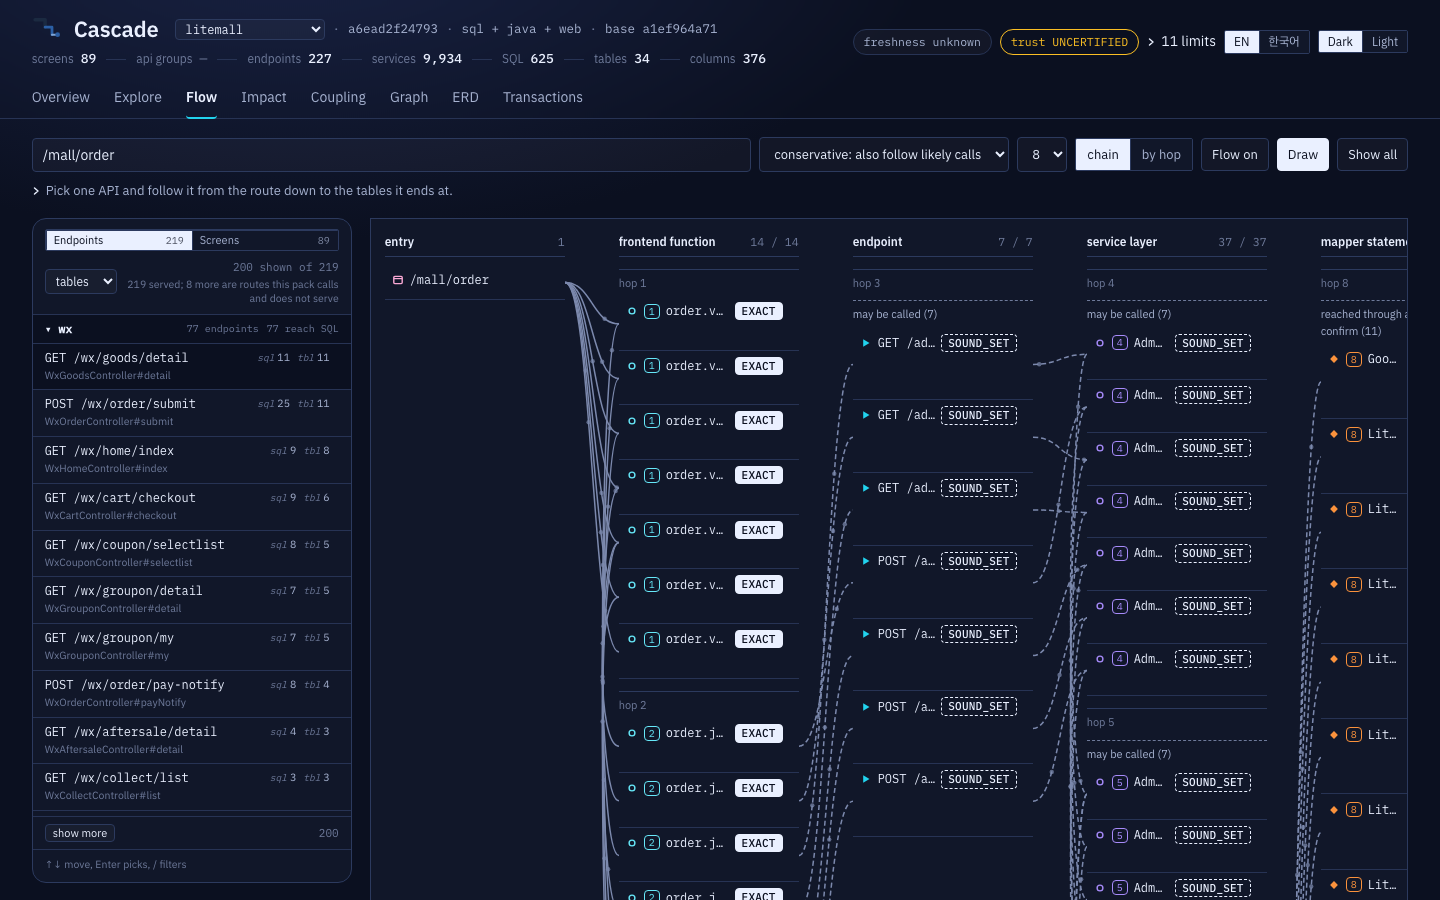Click the orange diamond icon beside Goo…
This screenshot has width=1440, height=900.
click(1334, 359)
